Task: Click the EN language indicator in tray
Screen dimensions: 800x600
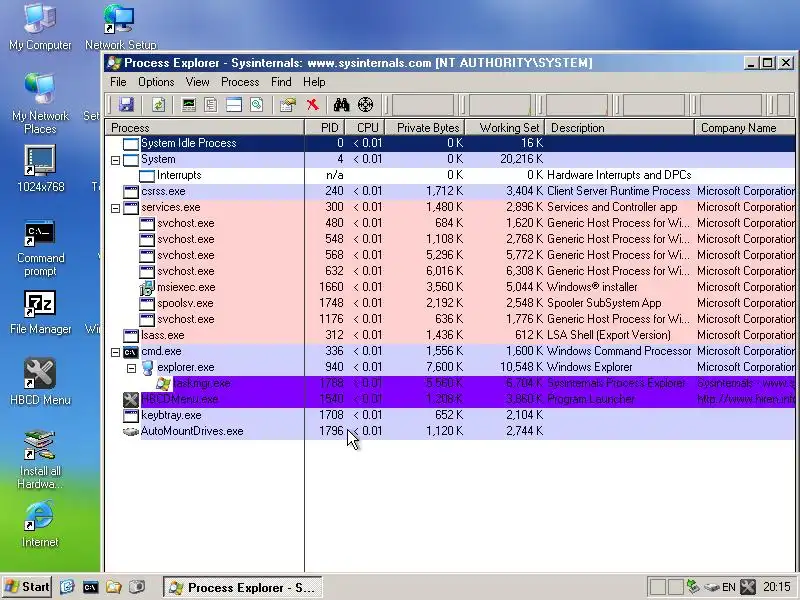Action: pyautogui.click(x=729, y=587)
